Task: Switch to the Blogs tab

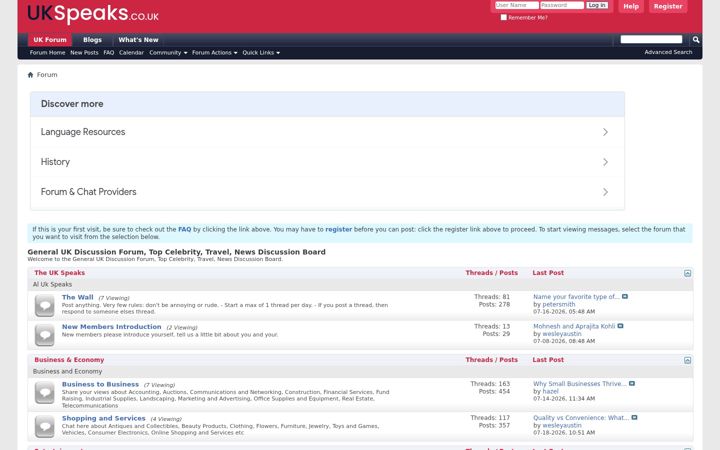Action: [x=92, y=40]
